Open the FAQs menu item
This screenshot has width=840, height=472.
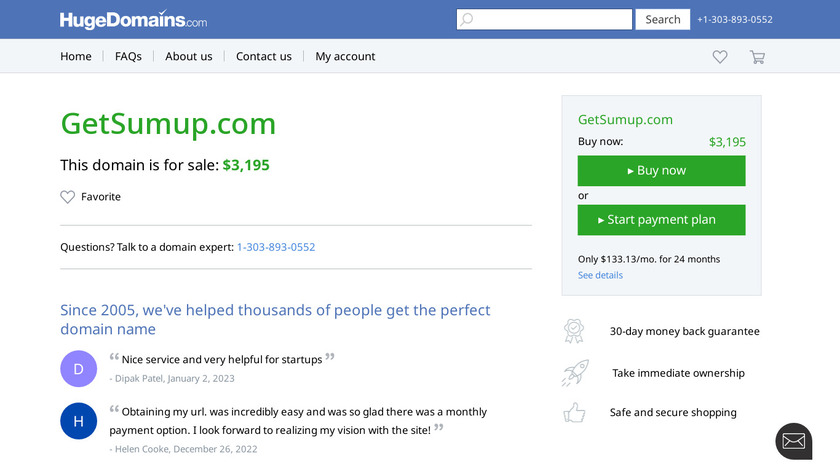(x=128, y=57)
